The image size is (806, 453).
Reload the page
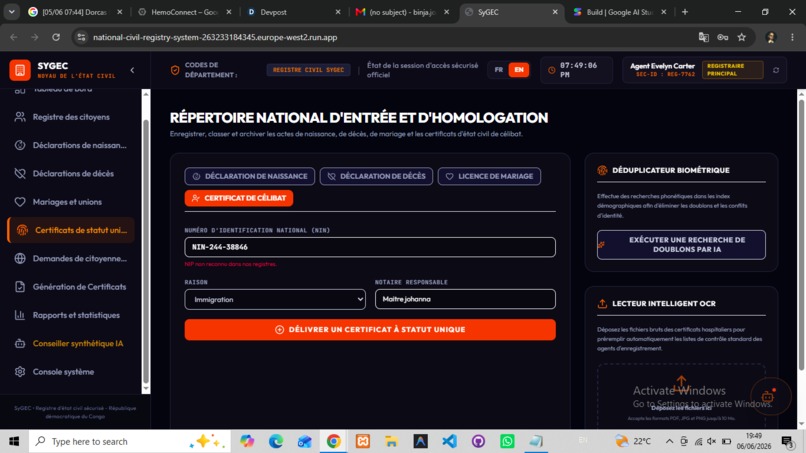click(56, 37)
